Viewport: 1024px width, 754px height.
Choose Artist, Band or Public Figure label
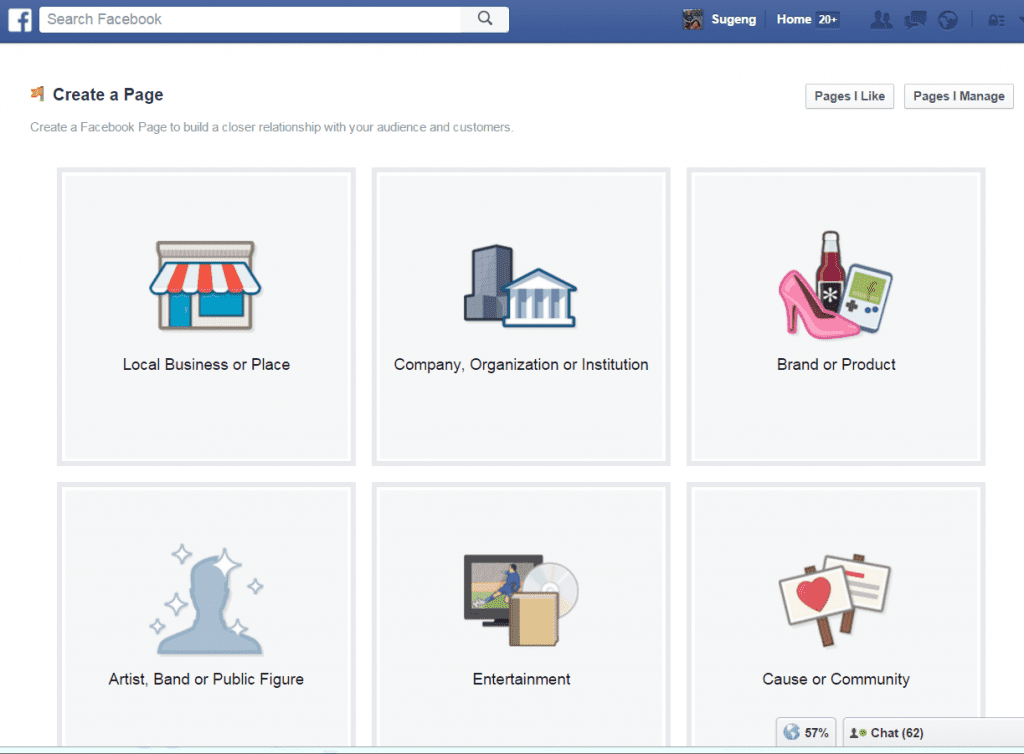tap(206, 679)
